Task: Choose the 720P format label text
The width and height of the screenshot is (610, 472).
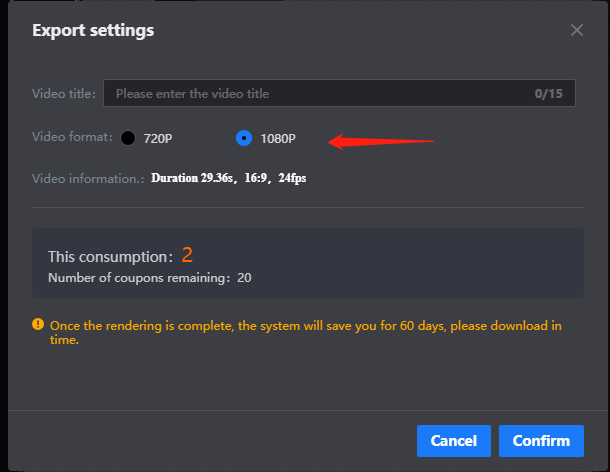Action: pos(158,139)
